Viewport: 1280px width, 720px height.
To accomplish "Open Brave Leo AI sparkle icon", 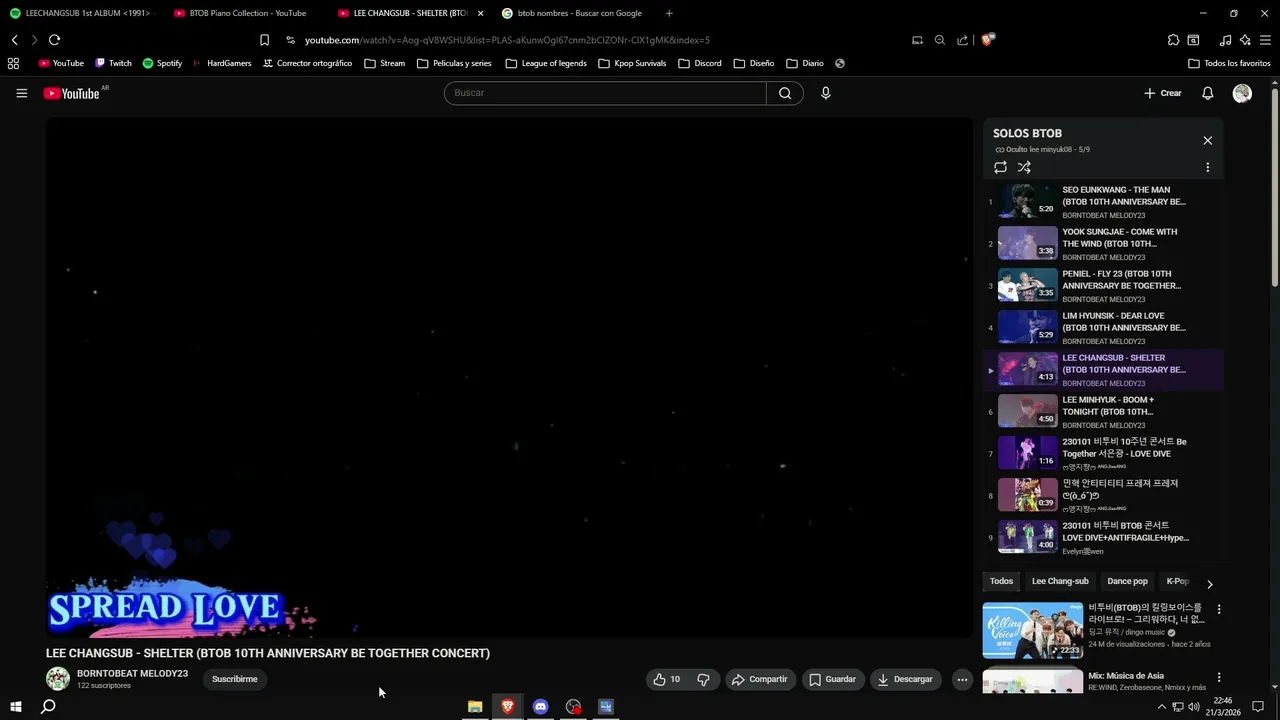I will tap(1245, 40).
